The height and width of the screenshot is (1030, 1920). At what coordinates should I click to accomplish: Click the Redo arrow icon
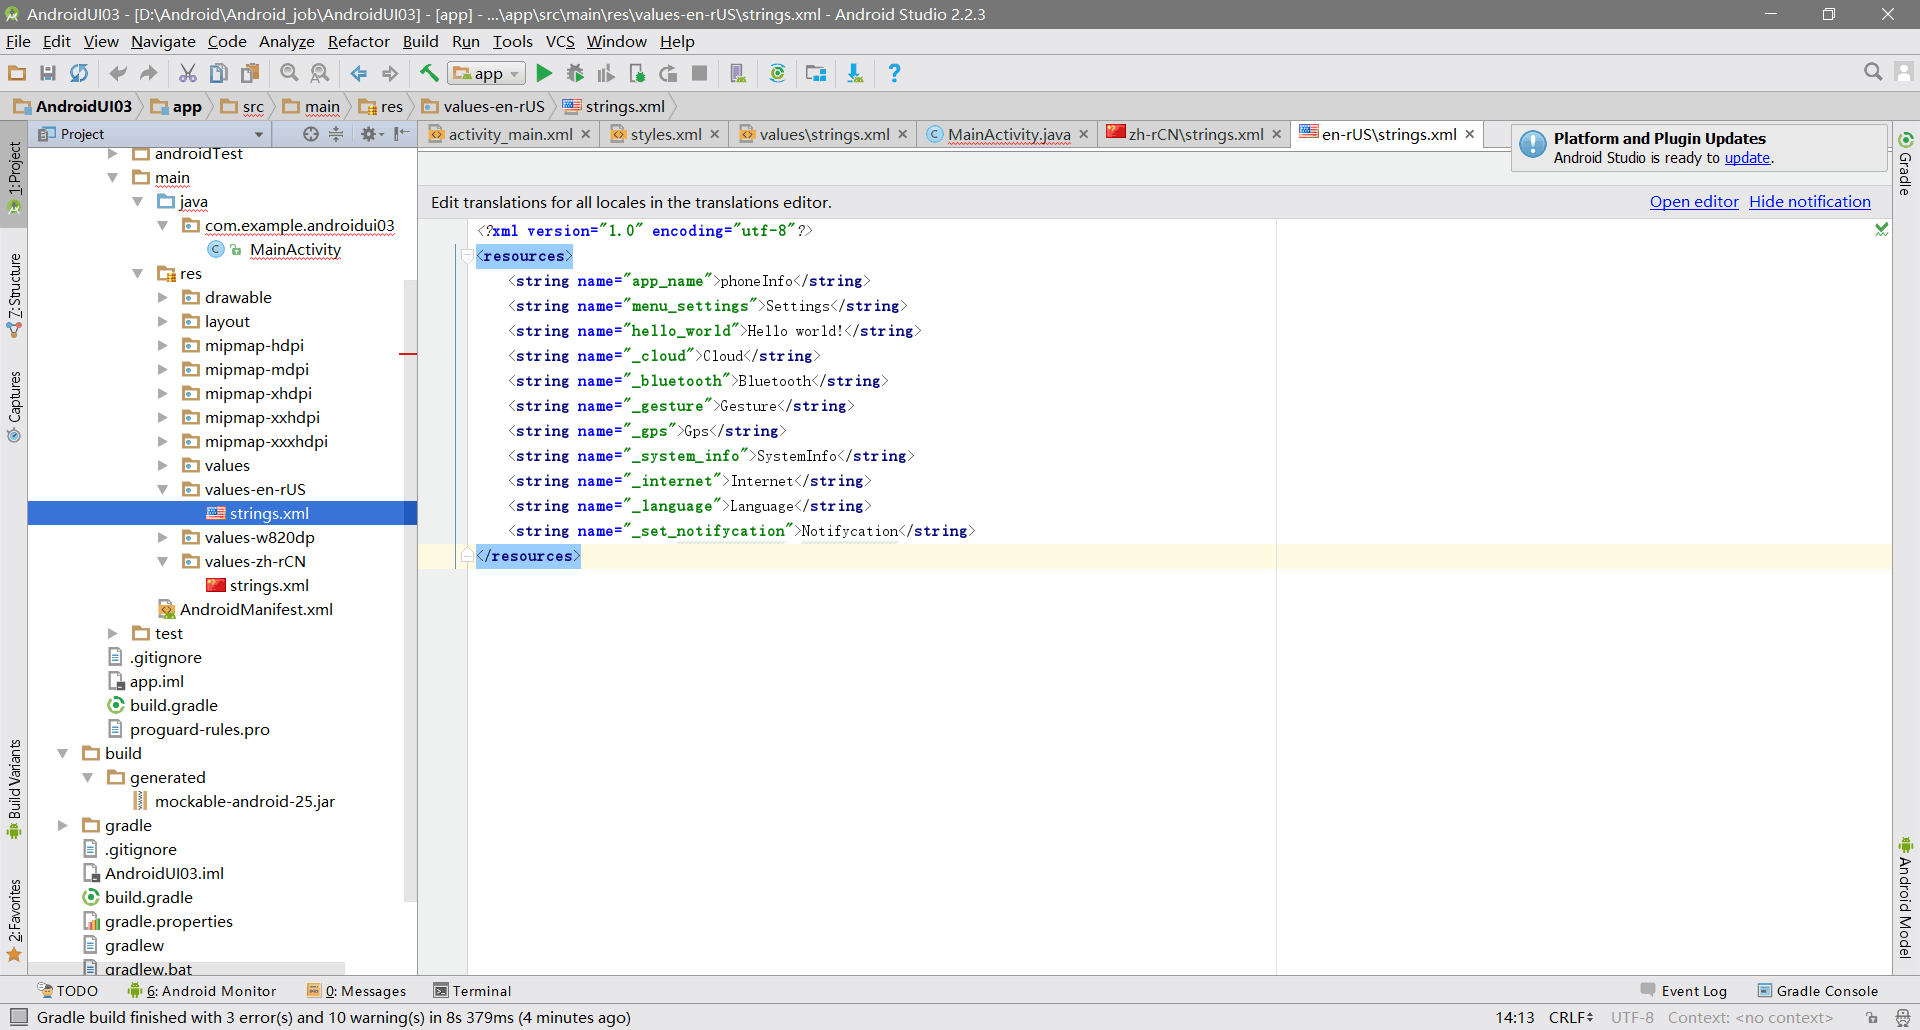(x=149, y=73)
